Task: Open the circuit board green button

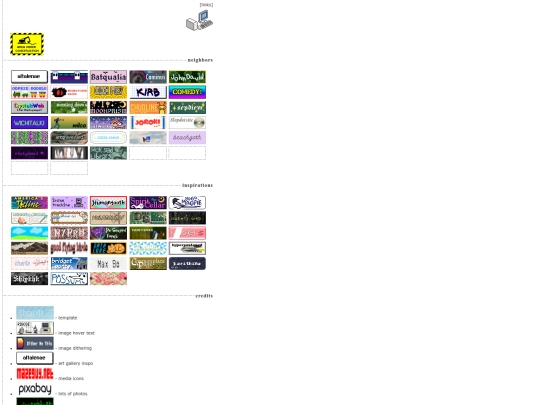Action: (x=148, y=218)
